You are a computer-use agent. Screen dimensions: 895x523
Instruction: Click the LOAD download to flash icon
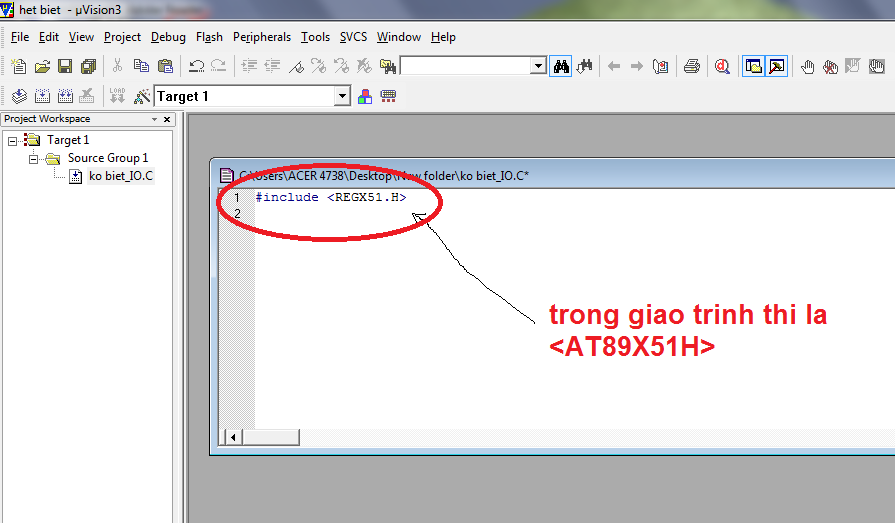(x=117, y=96)
